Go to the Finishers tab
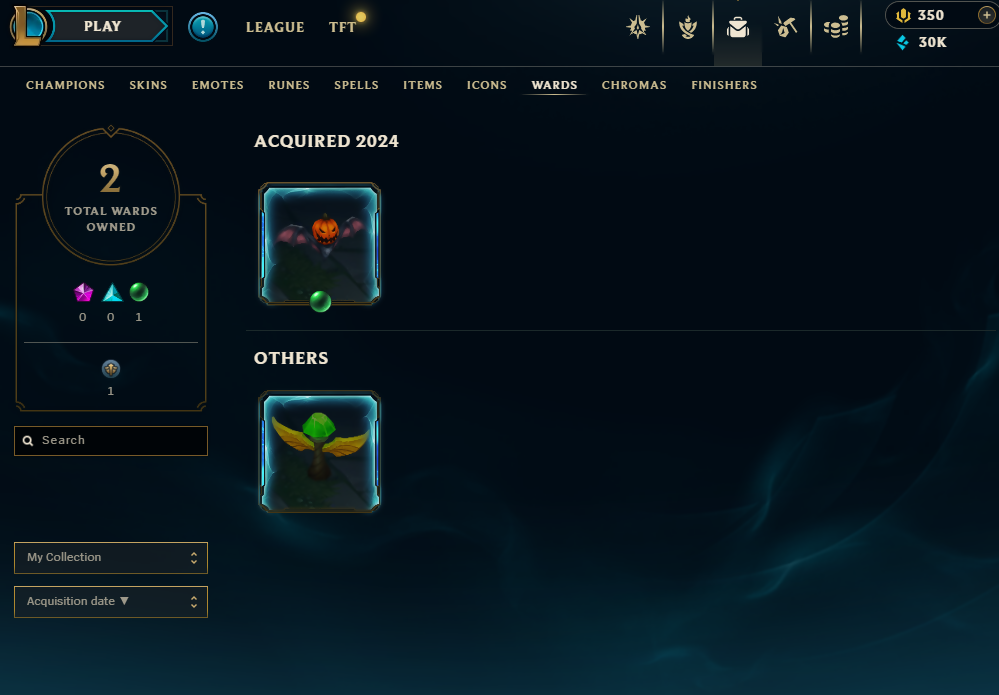The width and height of the screenshot is (999, 695). click(x=724, y=85)
